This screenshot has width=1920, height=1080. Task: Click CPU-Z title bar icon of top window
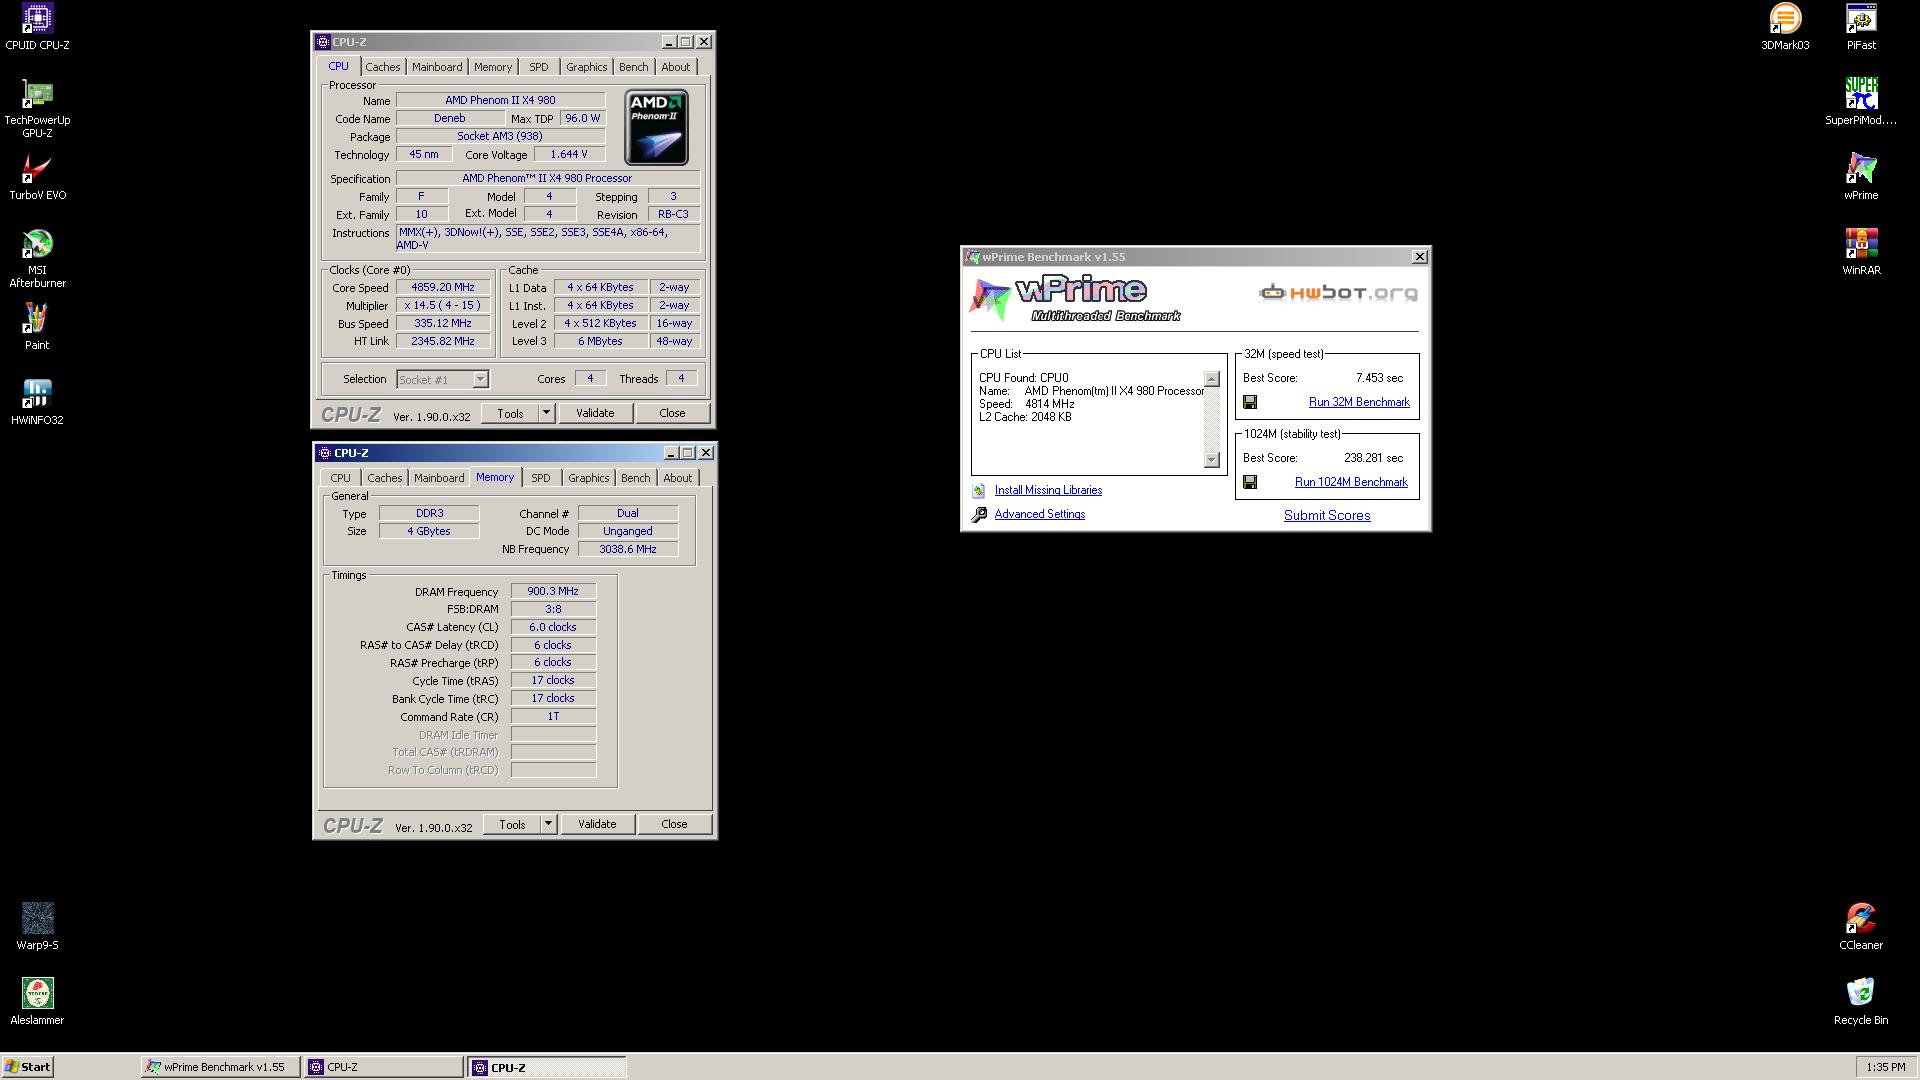tap(323, 42)
